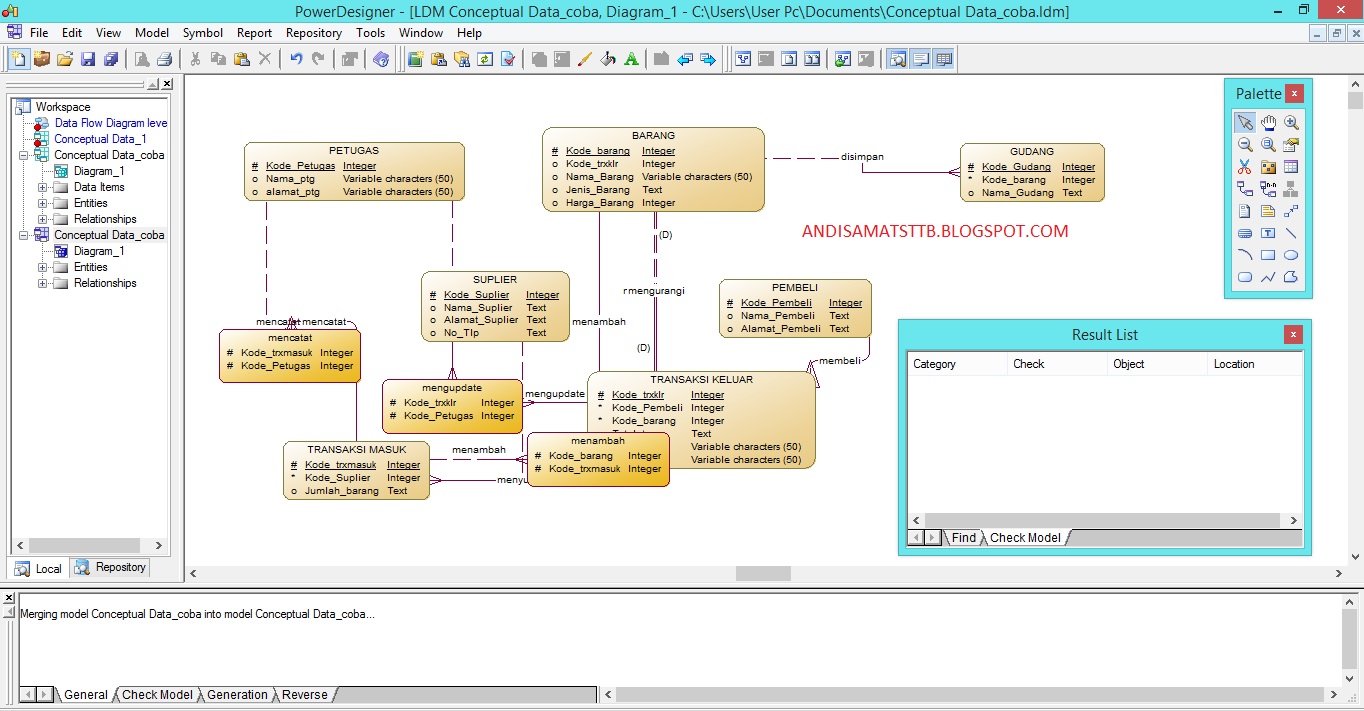Click the Print icon on the toolbar
1364x711 pixels.
(165, 59)
